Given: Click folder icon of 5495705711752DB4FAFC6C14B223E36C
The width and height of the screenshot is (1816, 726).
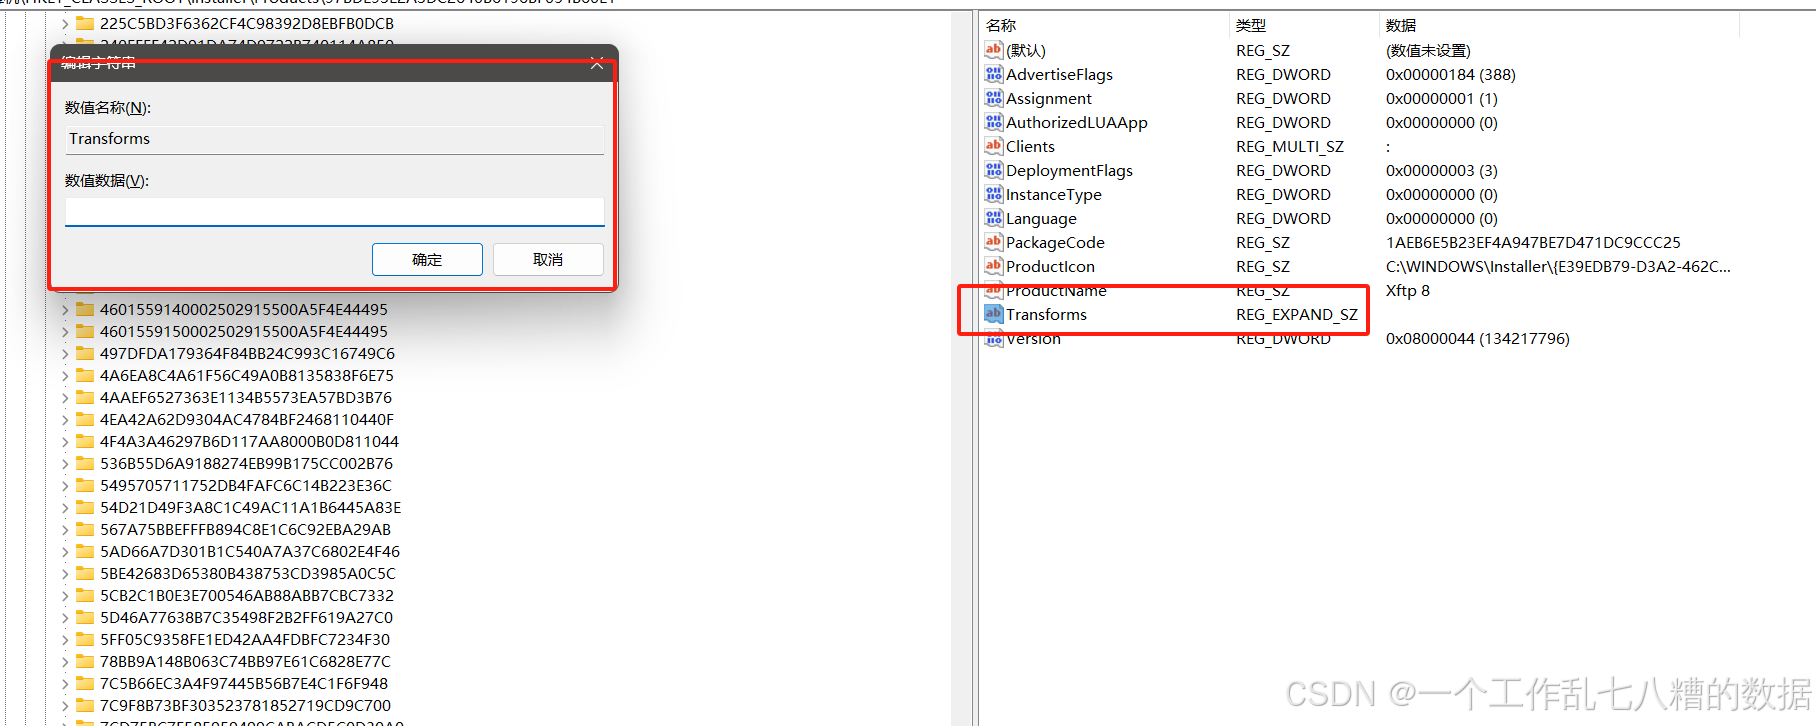Looking at the screenshot, I should (x=85, y=485).
